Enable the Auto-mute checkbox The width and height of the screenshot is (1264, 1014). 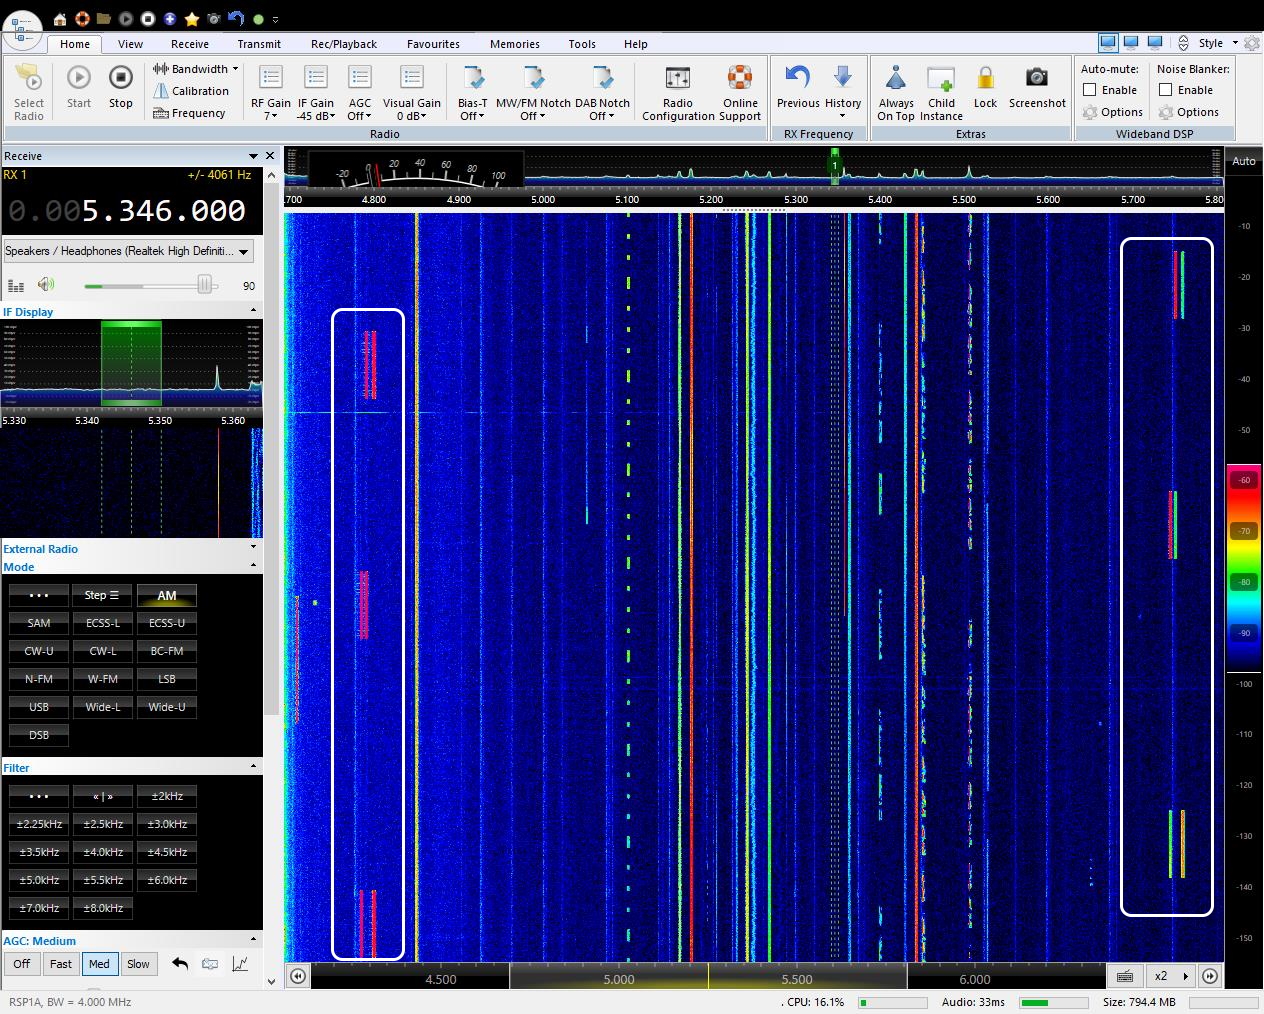1090,90
